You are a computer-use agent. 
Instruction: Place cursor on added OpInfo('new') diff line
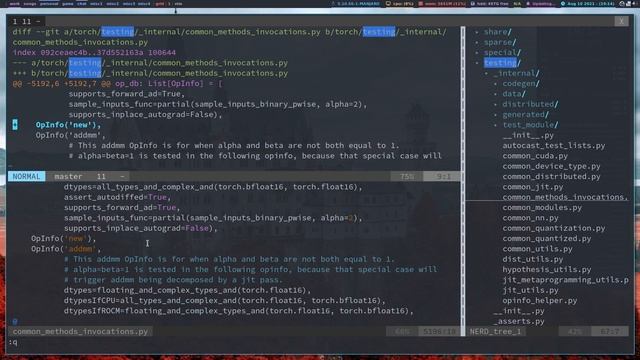click(x=68, y=125)
